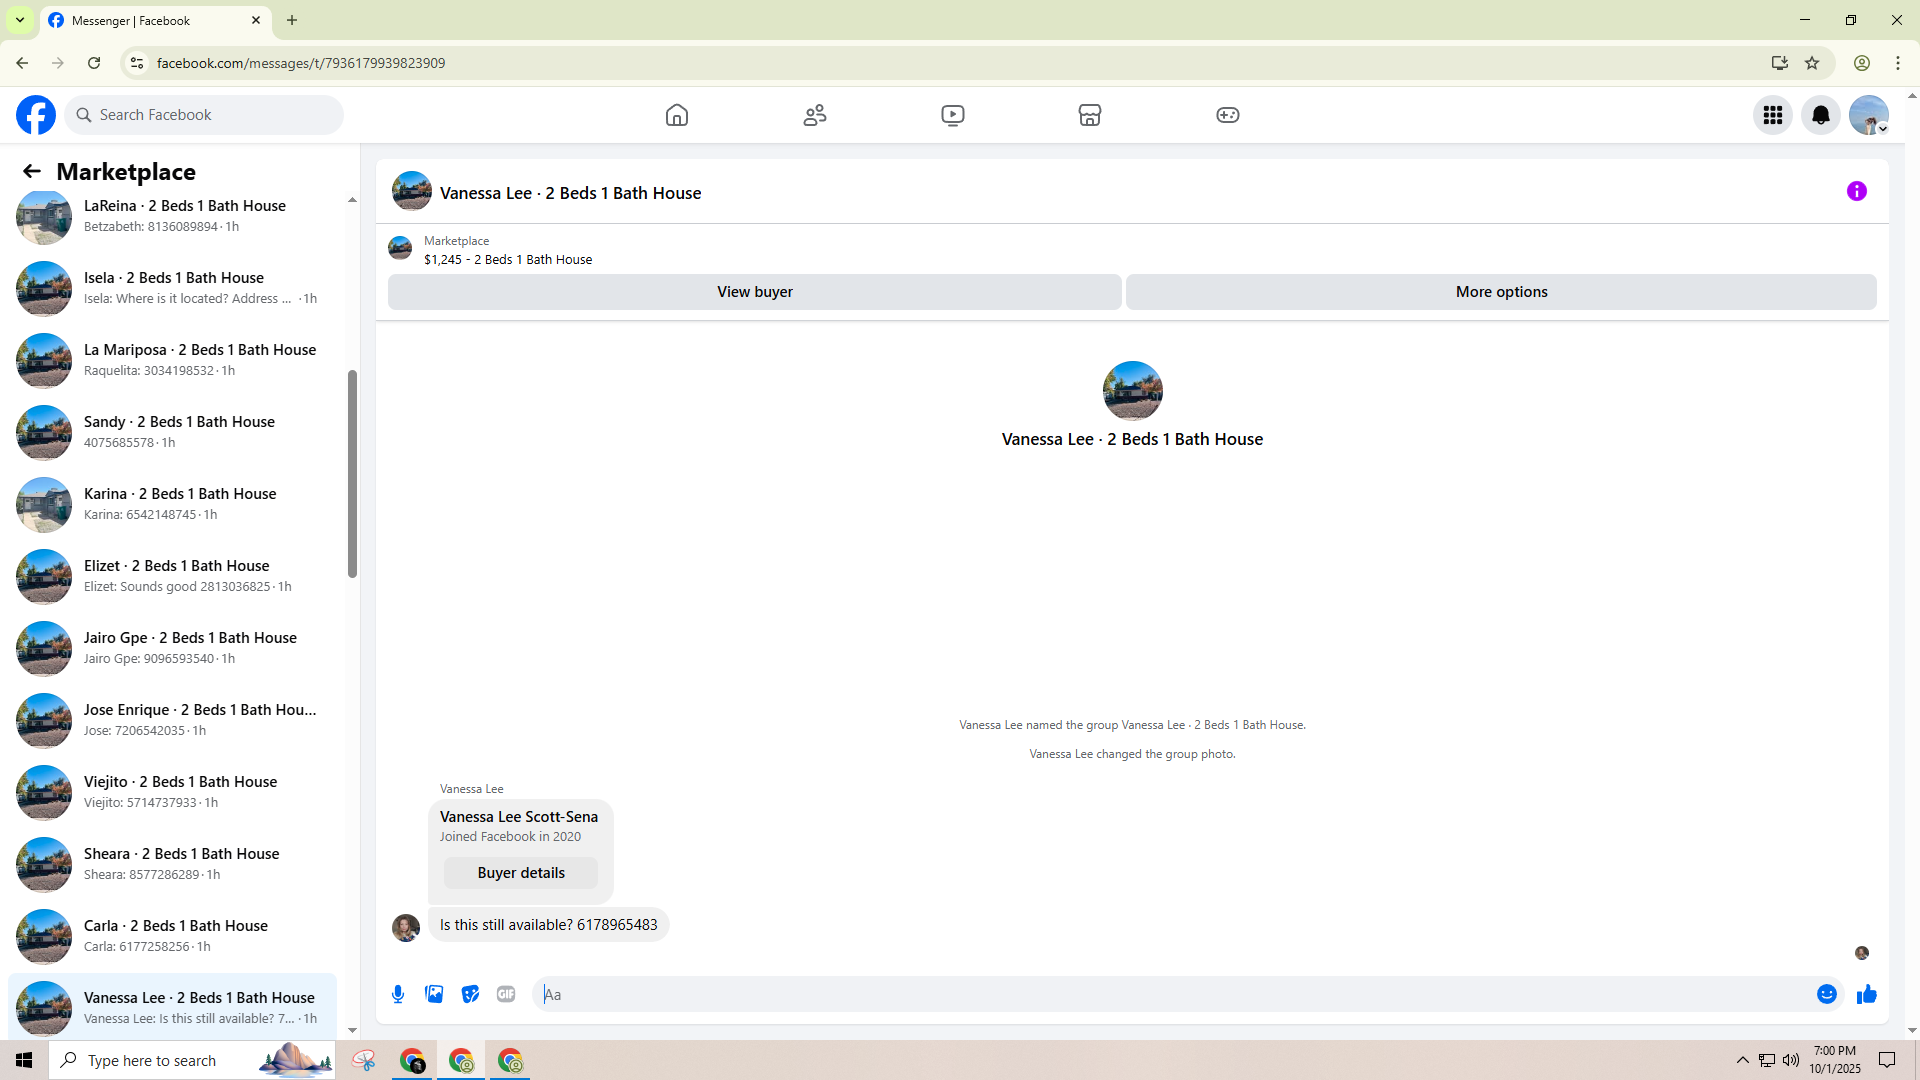1920x1080 pixels.
Task: Open the La Mariposa conversation
Action: [x=172, y=360]
